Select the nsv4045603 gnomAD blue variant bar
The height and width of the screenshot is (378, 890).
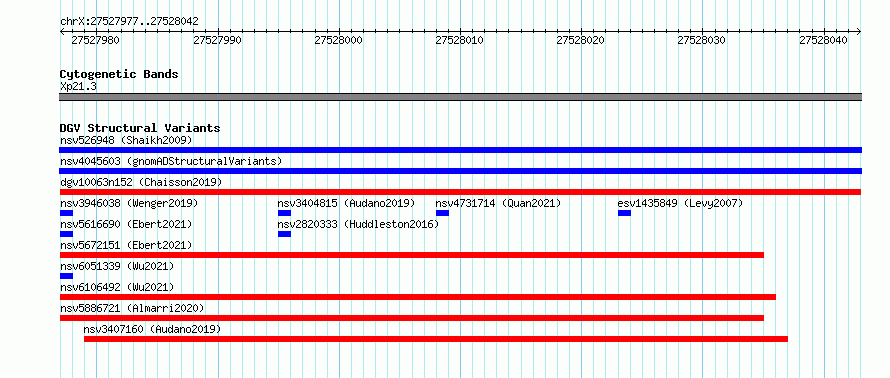pyautogui.click(x=460, y=171)
